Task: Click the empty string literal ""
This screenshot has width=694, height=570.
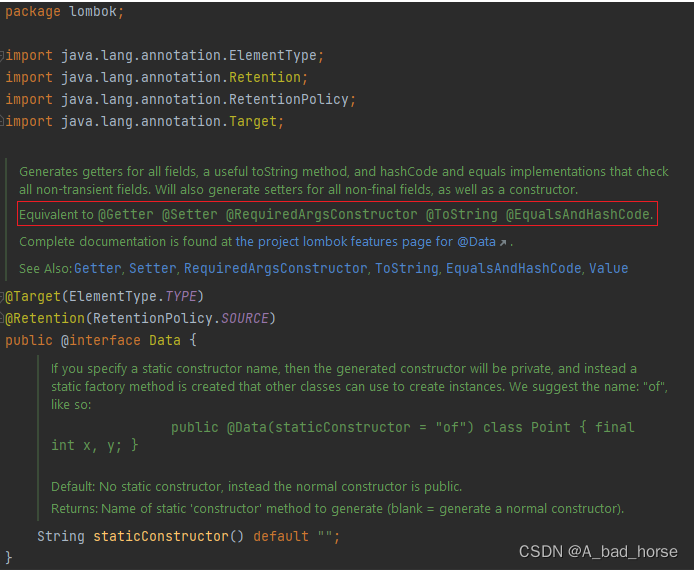Action: 325,535
